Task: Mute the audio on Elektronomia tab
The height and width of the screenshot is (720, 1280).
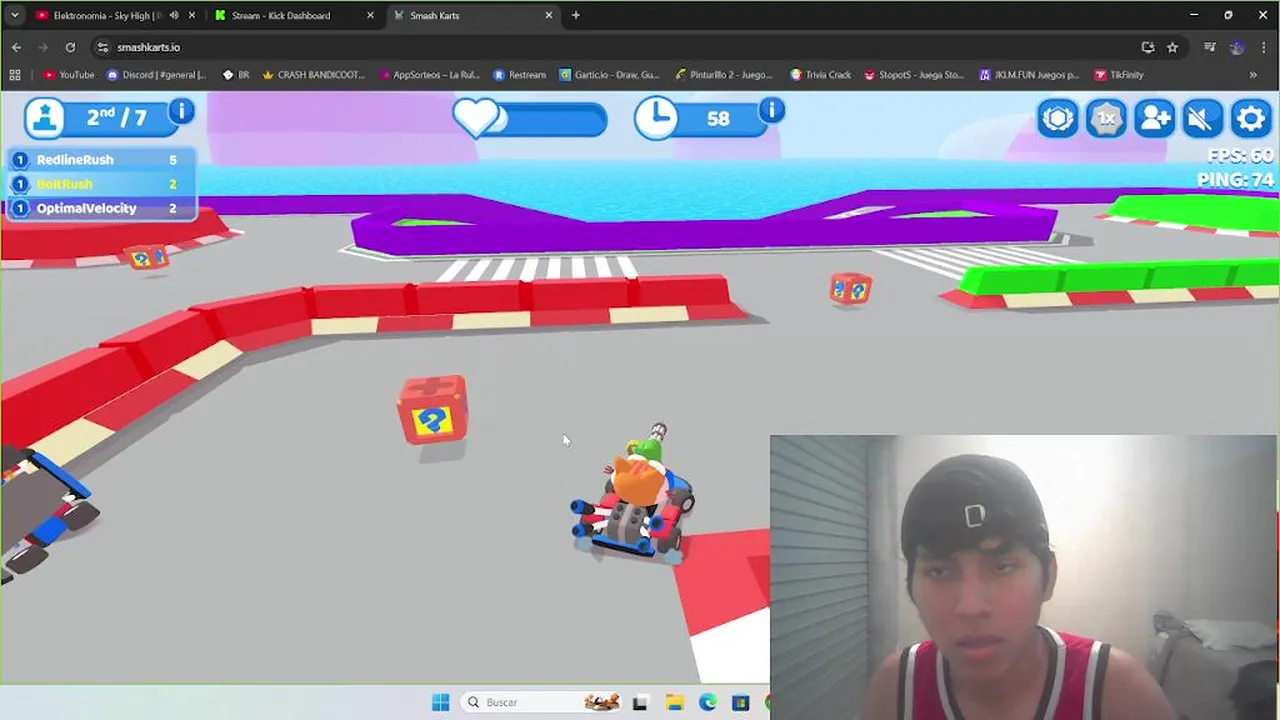Action: tap(174, 15)
